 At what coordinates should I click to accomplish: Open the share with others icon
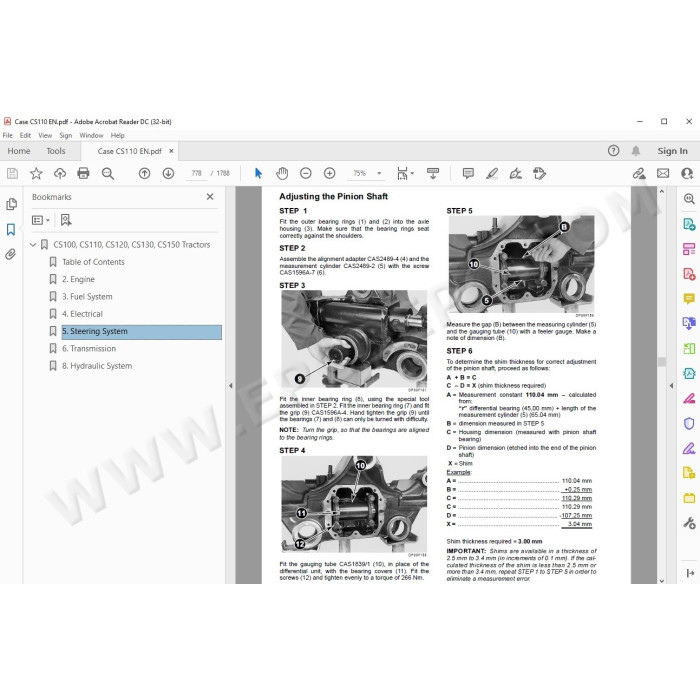tap(687, 173)
